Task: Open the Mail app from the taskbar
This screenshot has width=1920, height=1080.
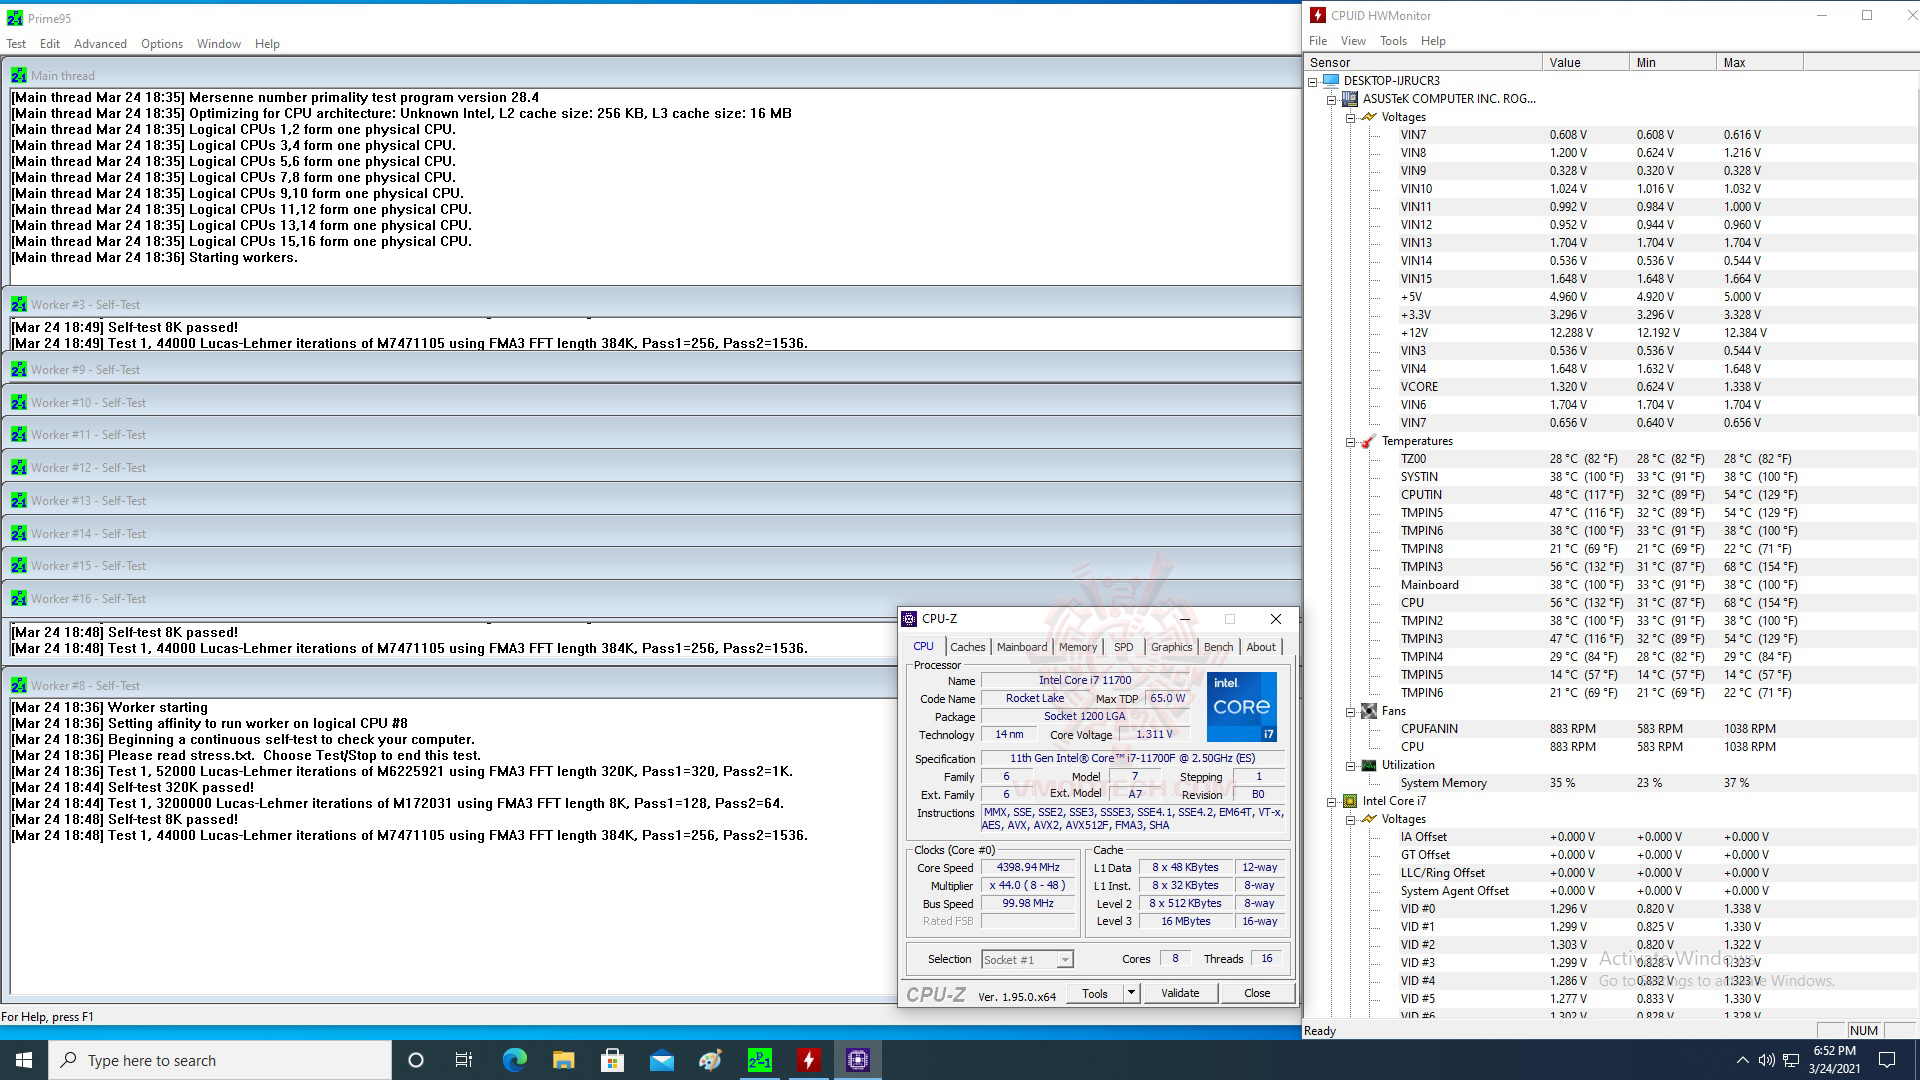Action: click(661, 1060)
